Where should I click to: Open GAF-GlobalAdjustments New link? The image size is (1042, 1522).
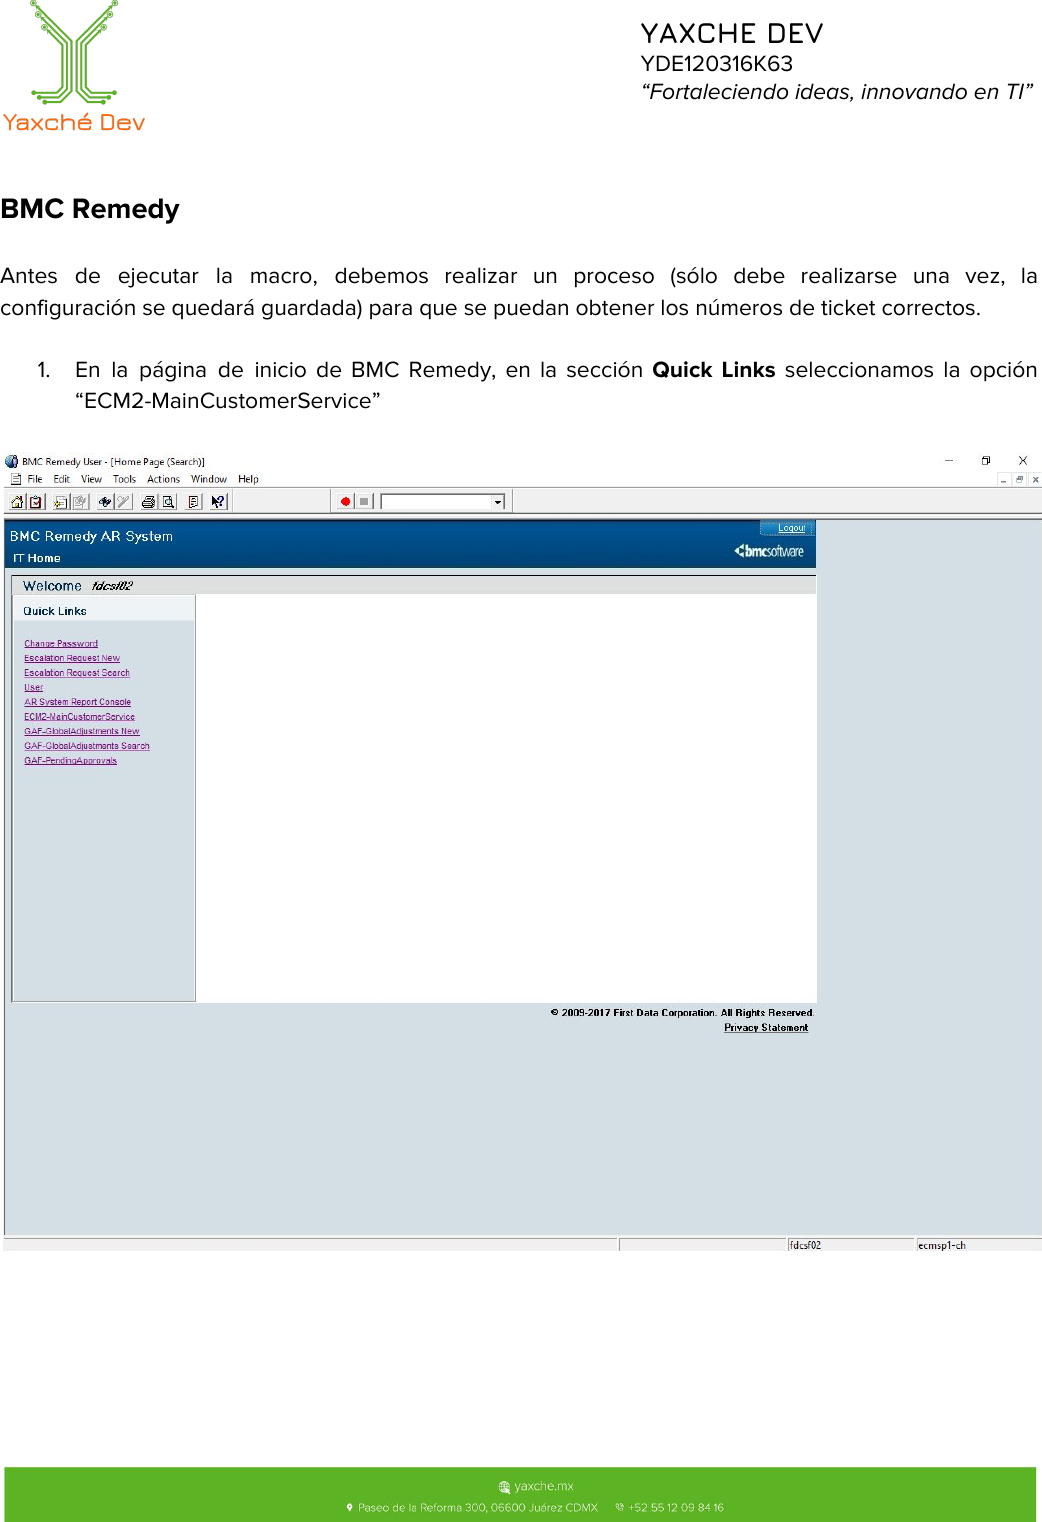point(82,731)
